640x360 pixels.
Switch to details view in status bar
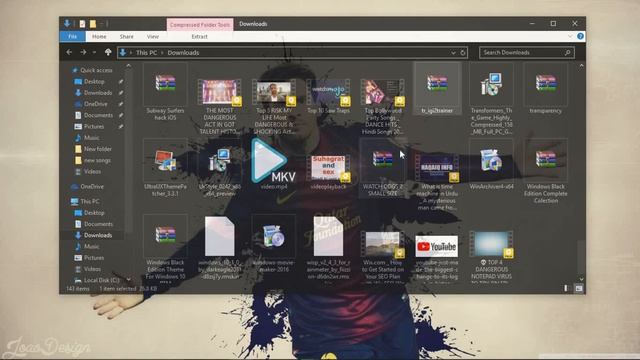(566, 288)
